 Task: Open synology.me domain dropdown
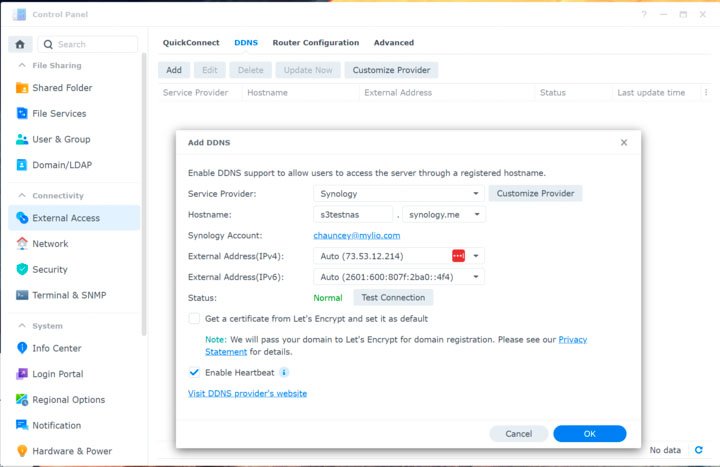pos(444,214)
